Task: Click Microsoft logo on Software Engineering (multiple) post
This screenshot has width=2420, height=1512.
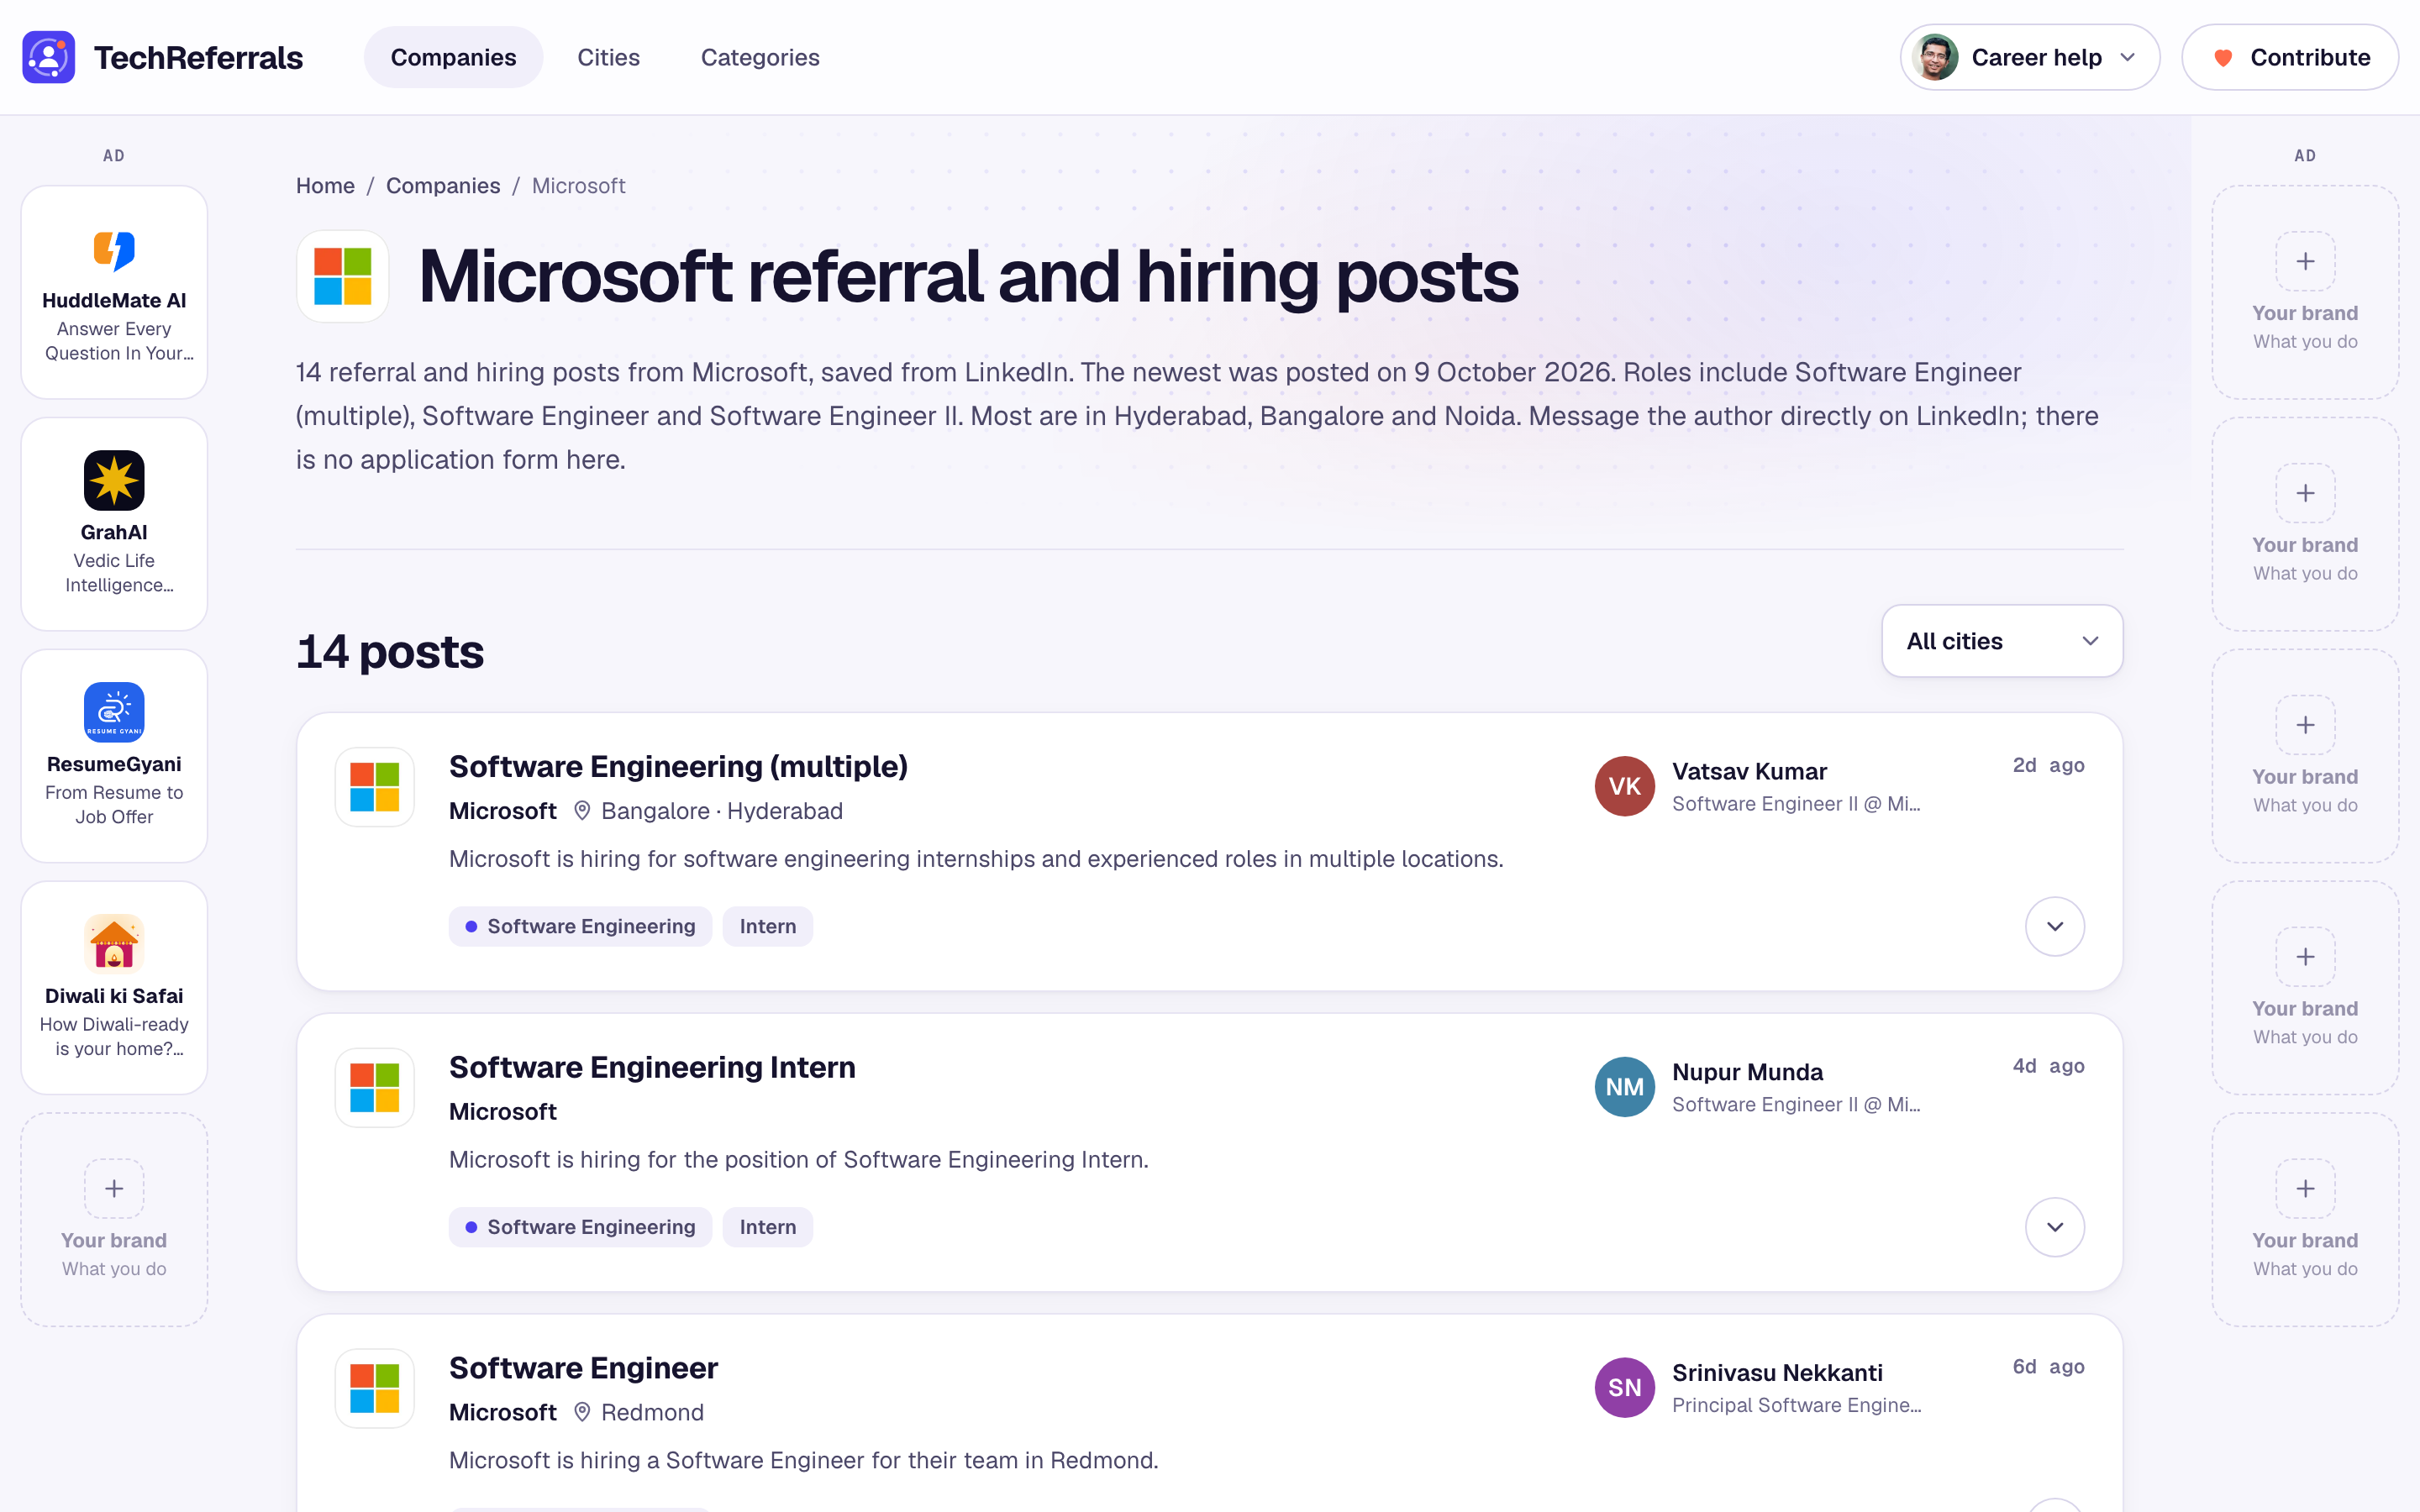Action: (x=375, y=787)
